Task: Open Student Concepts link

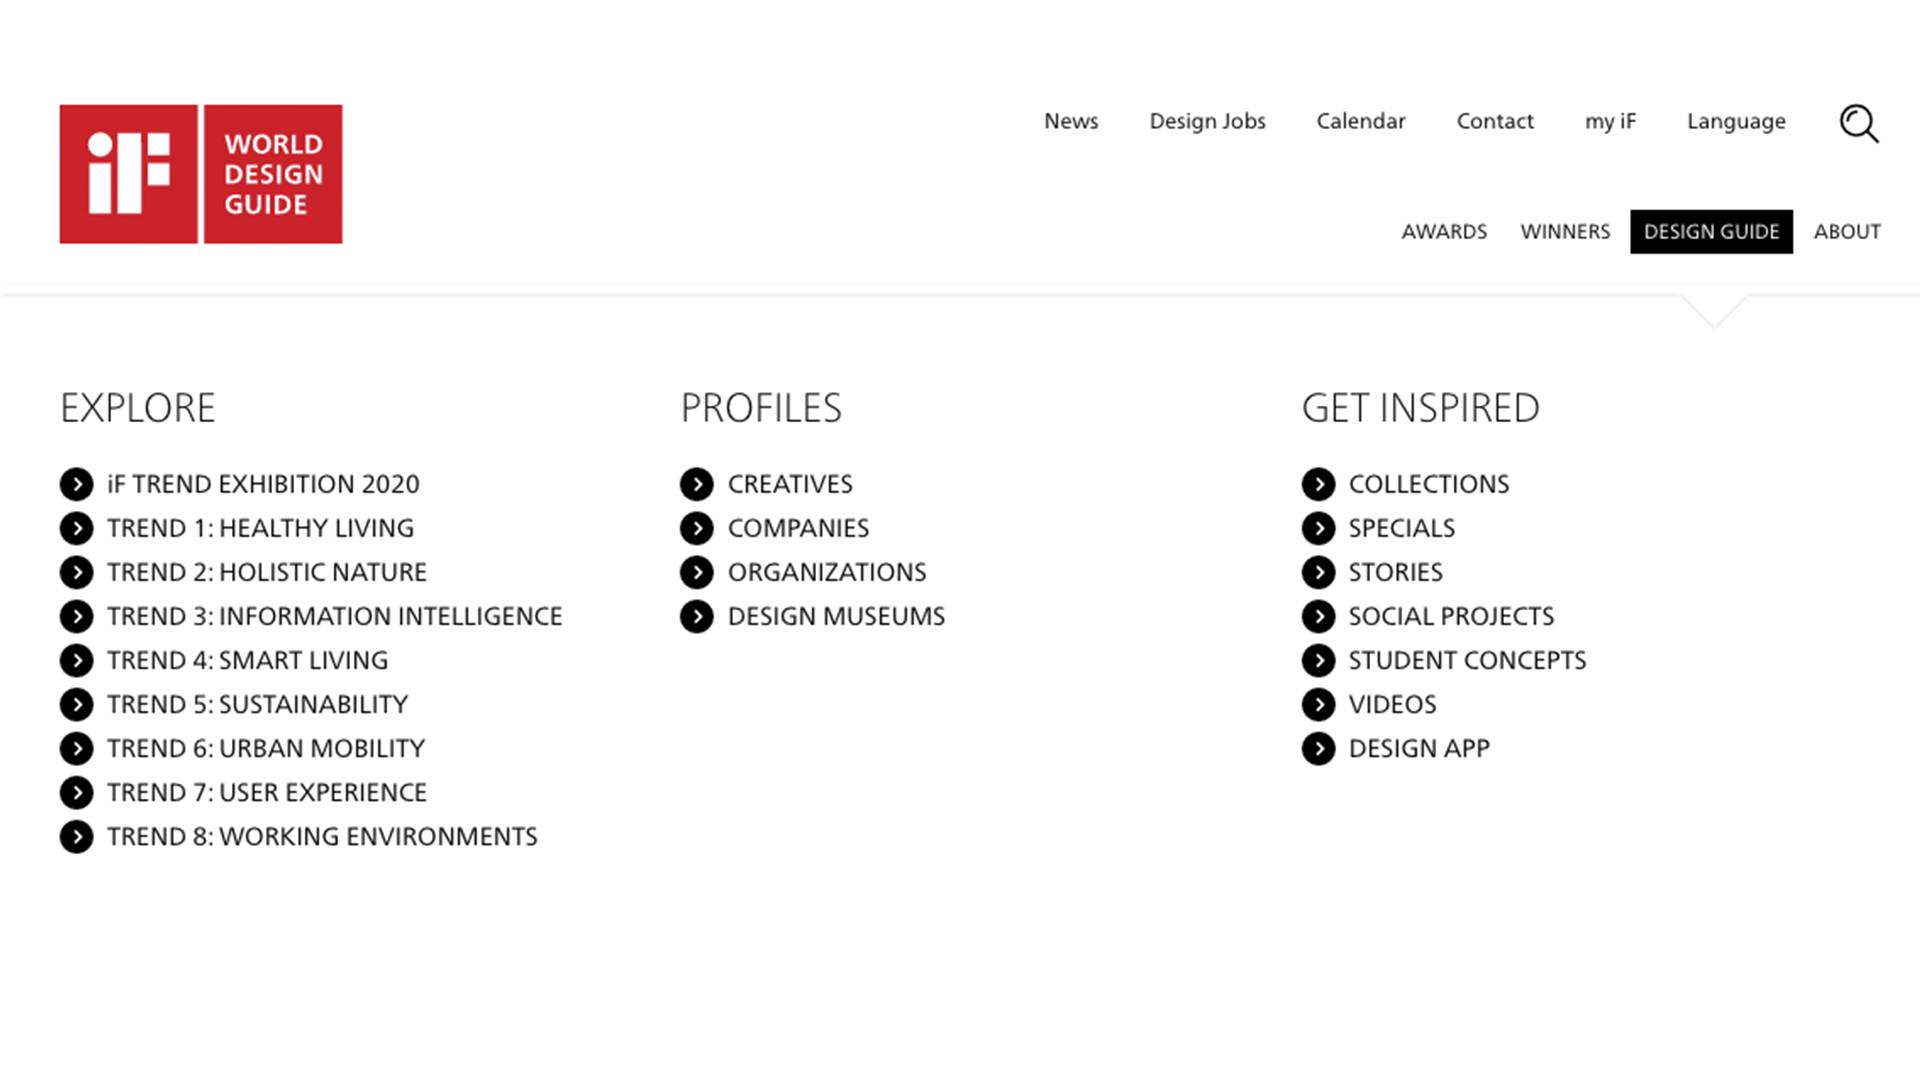Action: [1467, 660]
